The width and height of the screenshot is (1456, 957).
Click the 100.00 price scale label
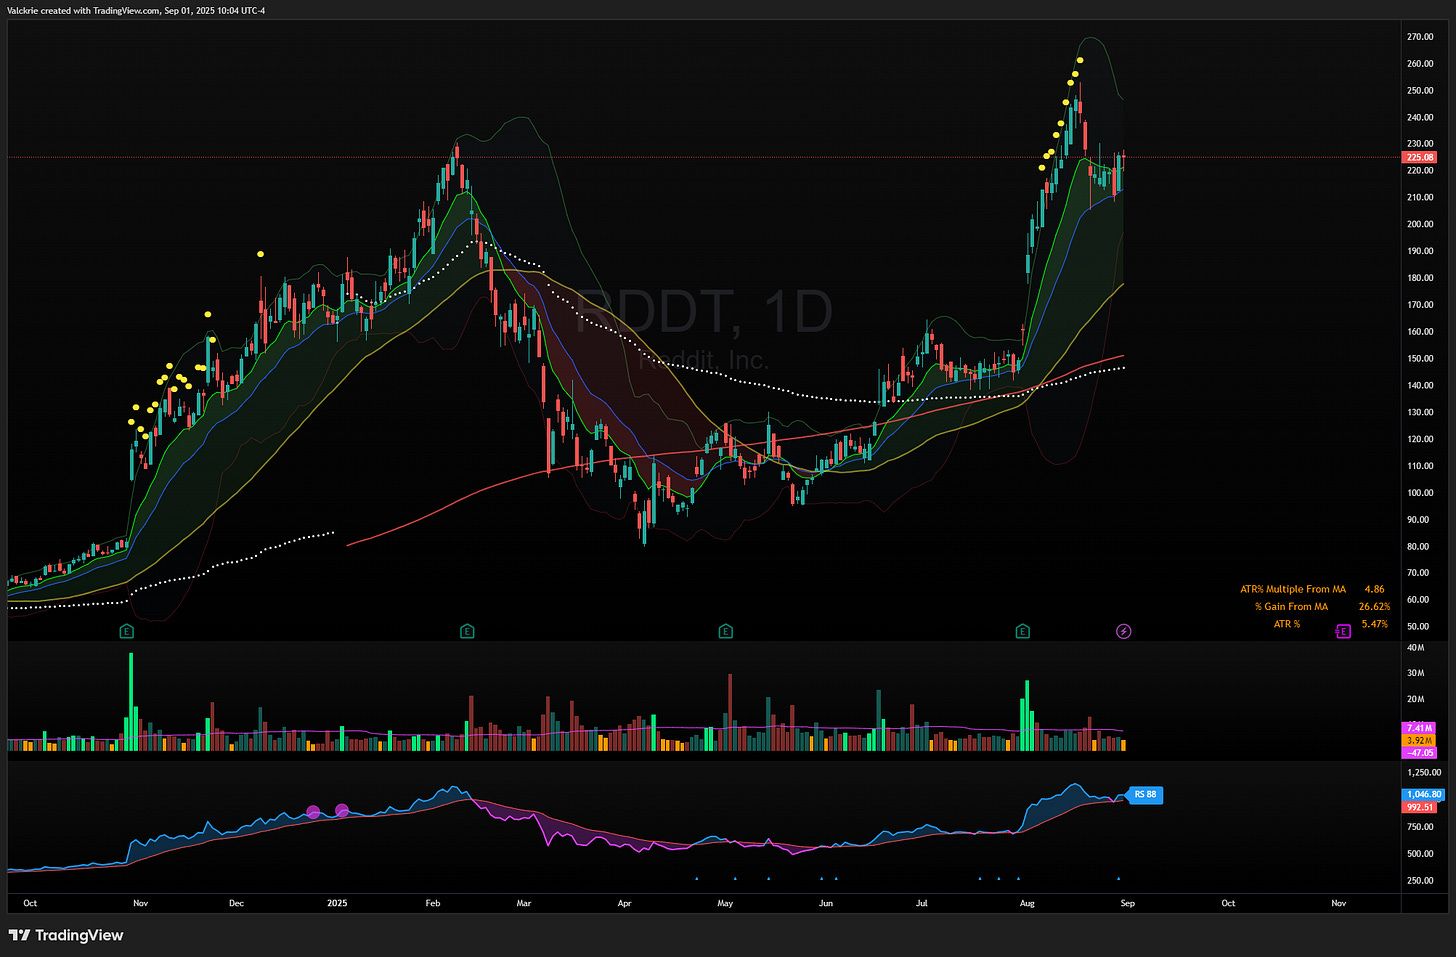pyautogui.click(x=1420, y=492)
